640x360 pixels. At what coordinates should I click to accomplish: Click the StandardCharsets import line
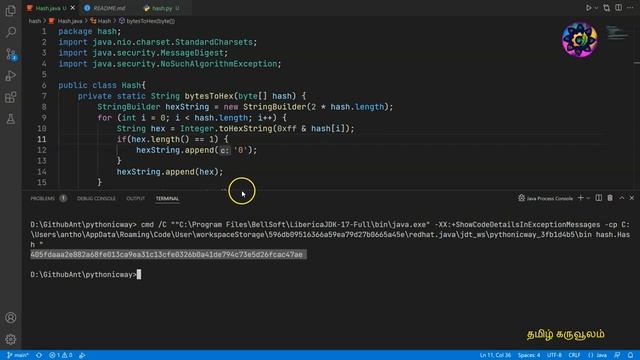[x=158, y=42]
